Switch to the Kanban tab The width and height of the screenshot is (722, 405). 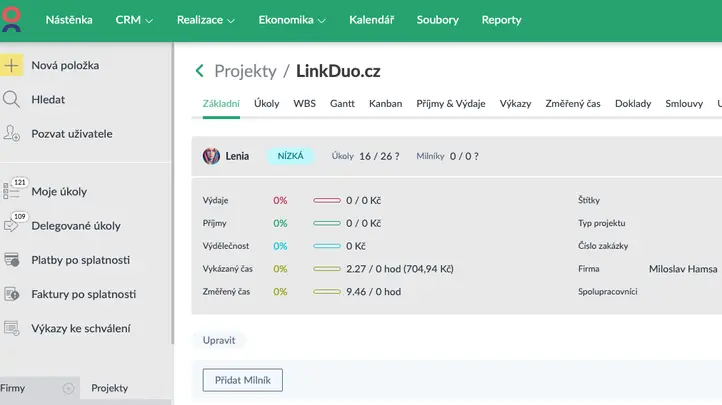coord(385,103)
